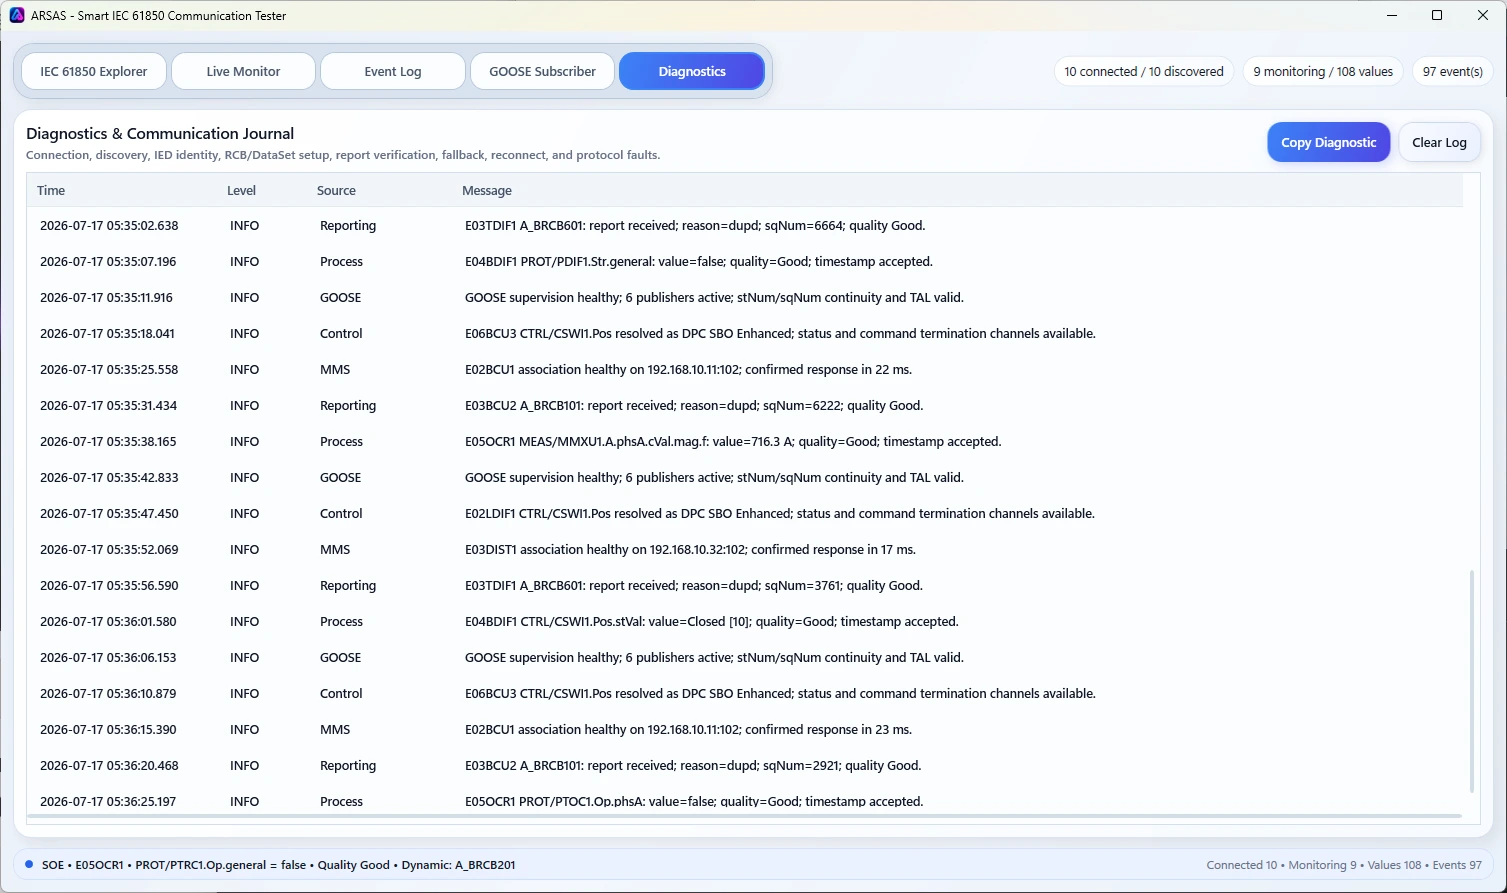Viewport: 1507px width, 893px height.
Task: Click the message containing sqNum=6222
Action: [694, 406]
